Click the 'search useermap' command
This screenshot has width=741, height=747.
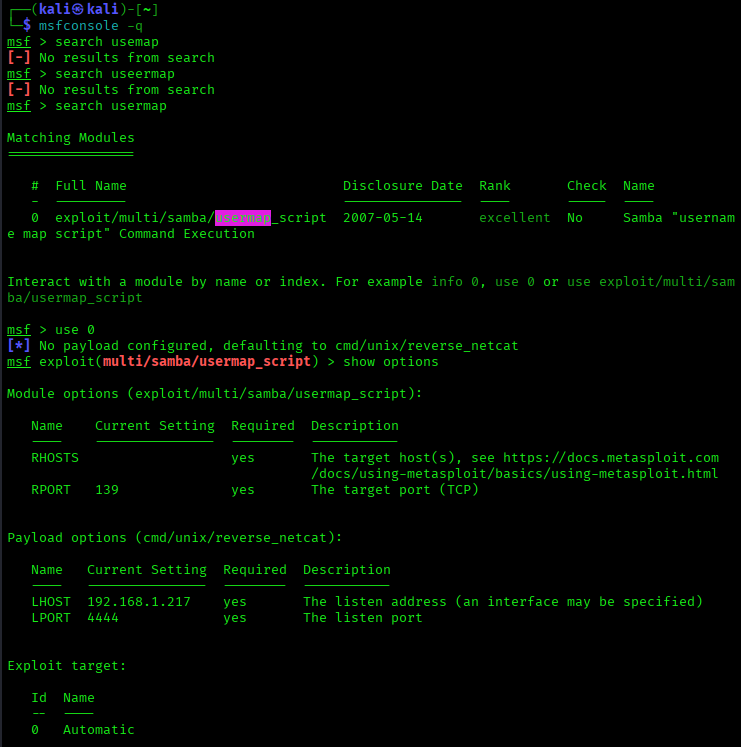(115, 74)
